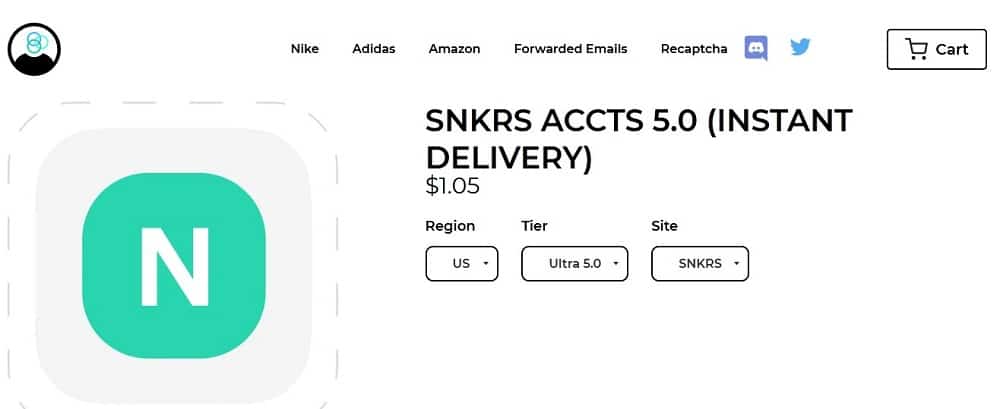1000x409 pixels.
Task: Go to the Amazon menu item
Action: click(x=455, y=49)
